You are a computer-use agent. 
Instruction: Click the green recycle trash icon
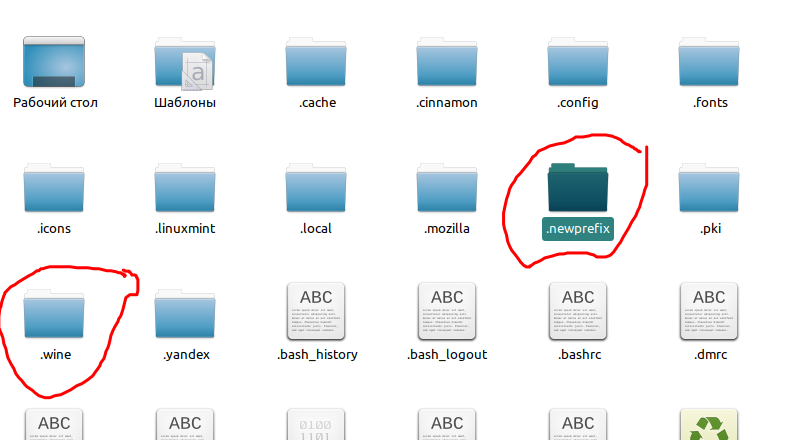click(x=709, y=424)
